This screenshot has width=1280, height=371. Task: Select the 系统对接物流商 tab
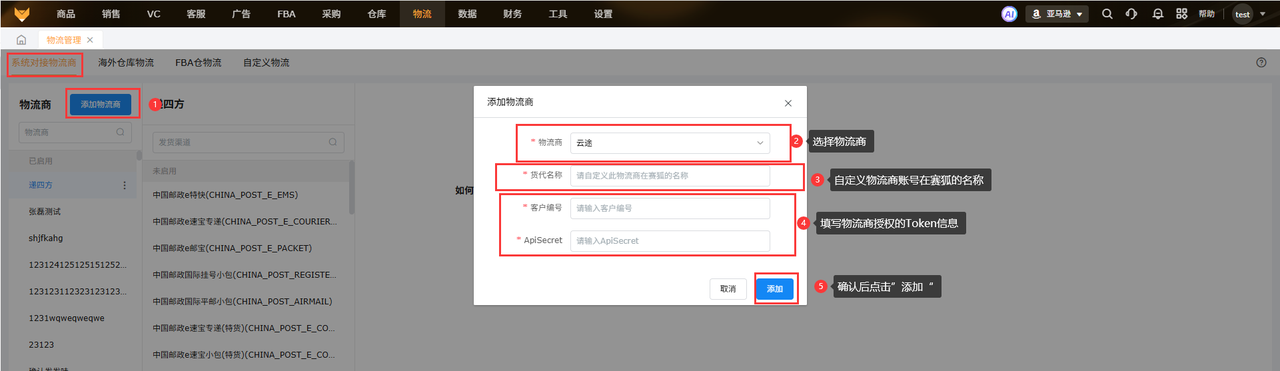[x=43, y=62]
